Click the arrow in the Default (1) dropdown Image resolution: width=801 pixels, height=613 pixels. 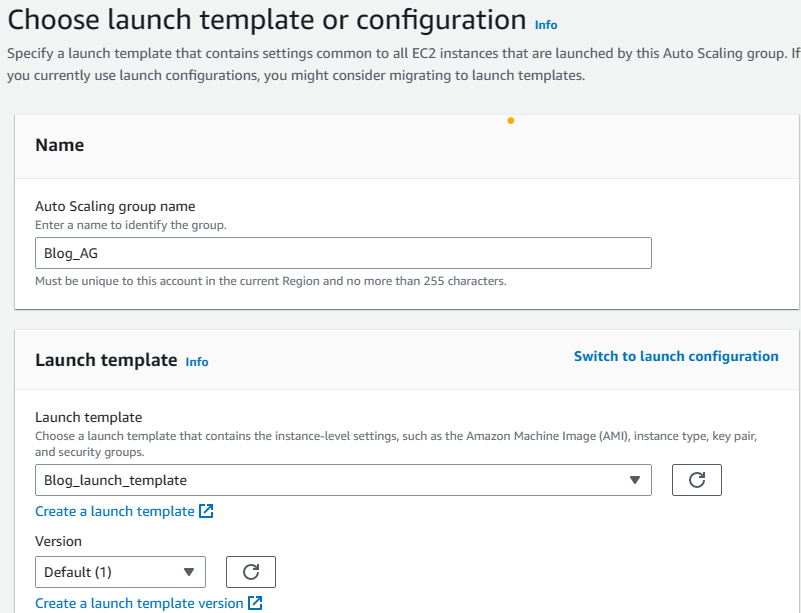tap(188, 572)
